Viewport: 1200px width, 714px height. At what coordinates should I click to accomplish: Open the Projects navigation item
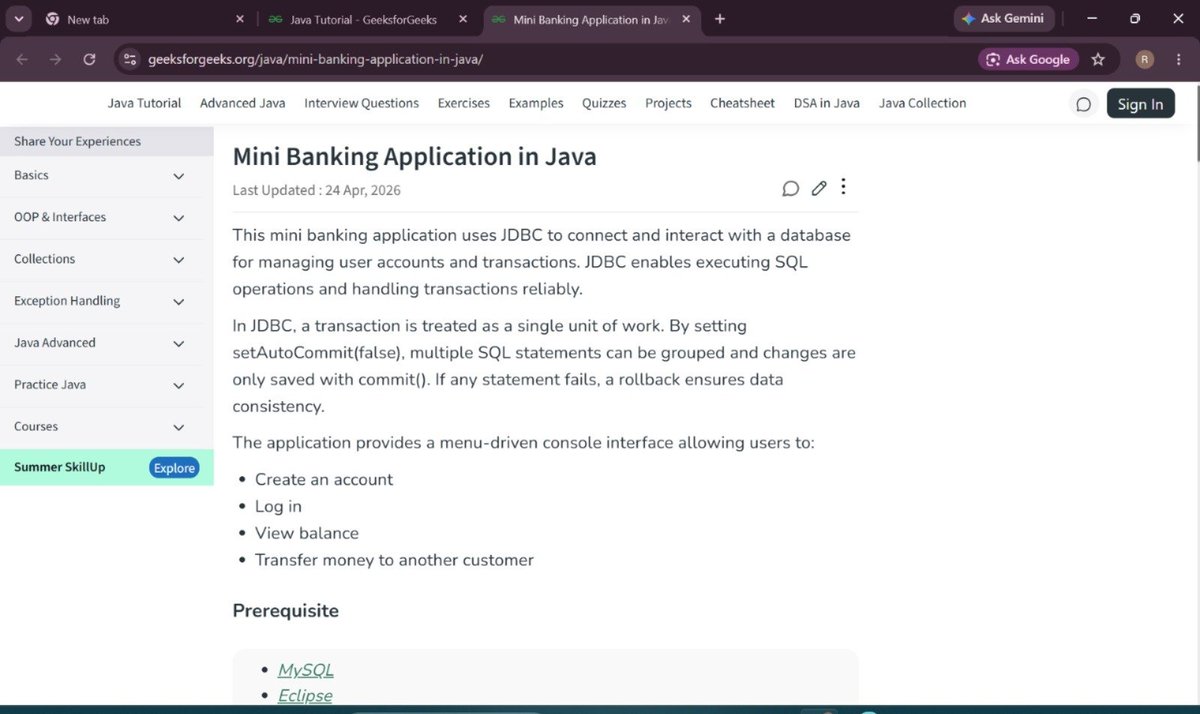668,103
